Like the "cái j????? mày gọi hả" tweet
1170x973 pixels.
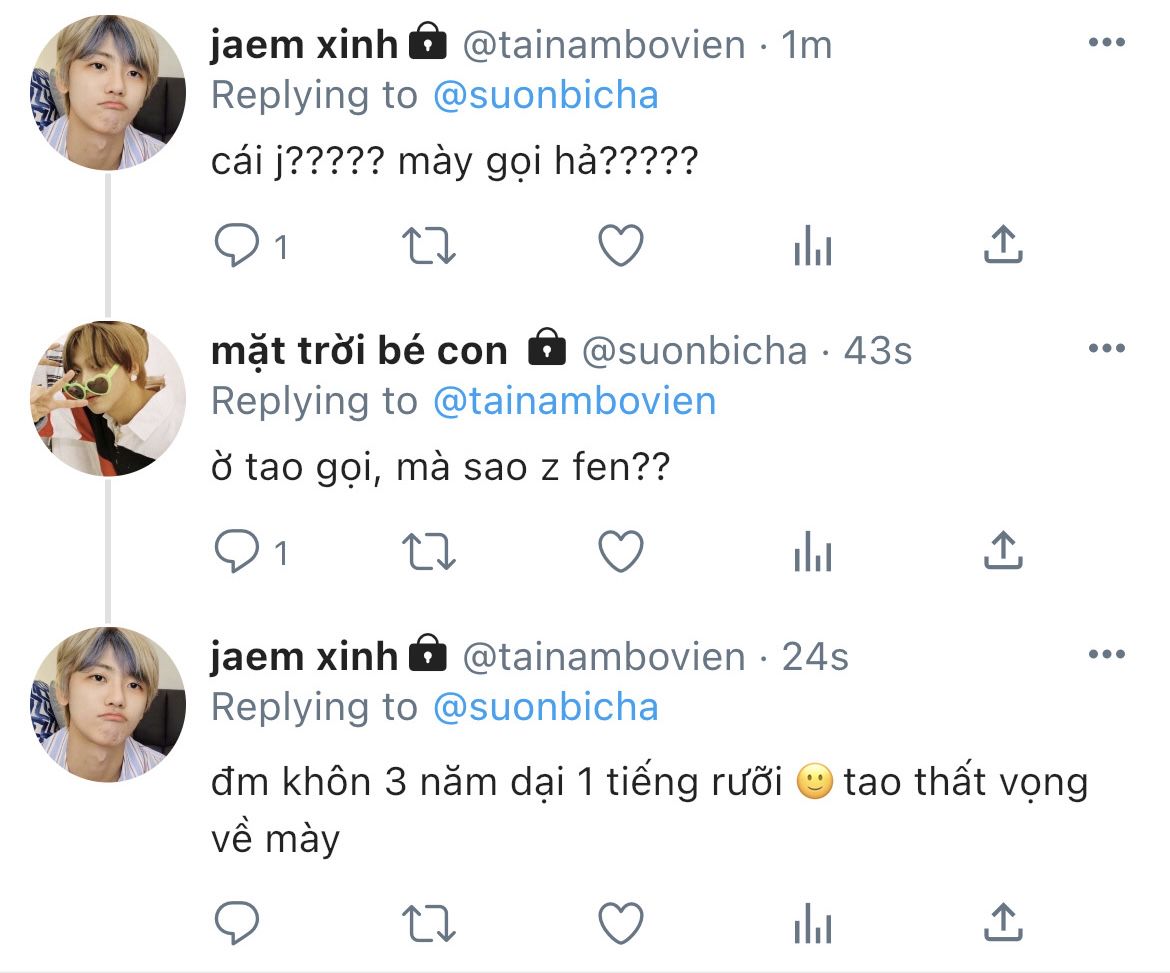[620, 246]
